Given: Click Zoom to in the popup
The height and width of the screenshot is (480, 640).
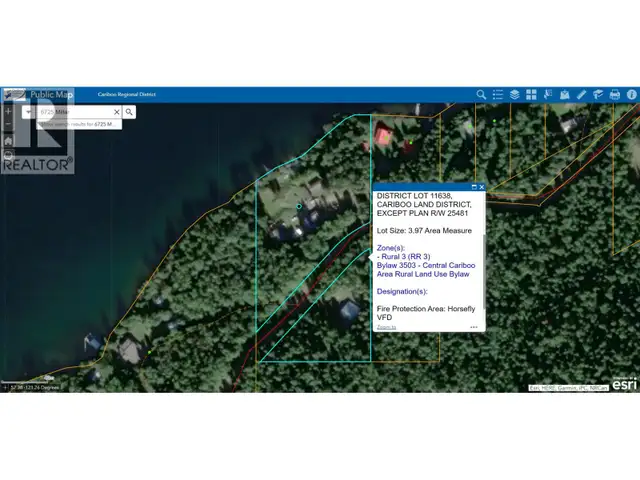Looking at the screenshot, I should click(386, 327).
